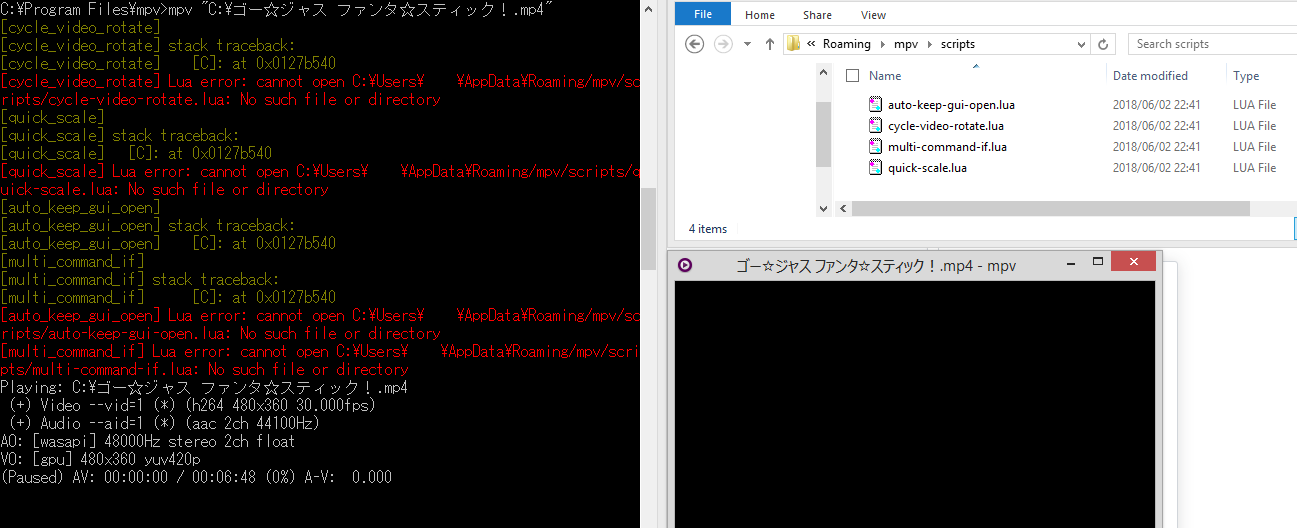
Task: Refresh the scripts folder view
Action: [1103, 44]
